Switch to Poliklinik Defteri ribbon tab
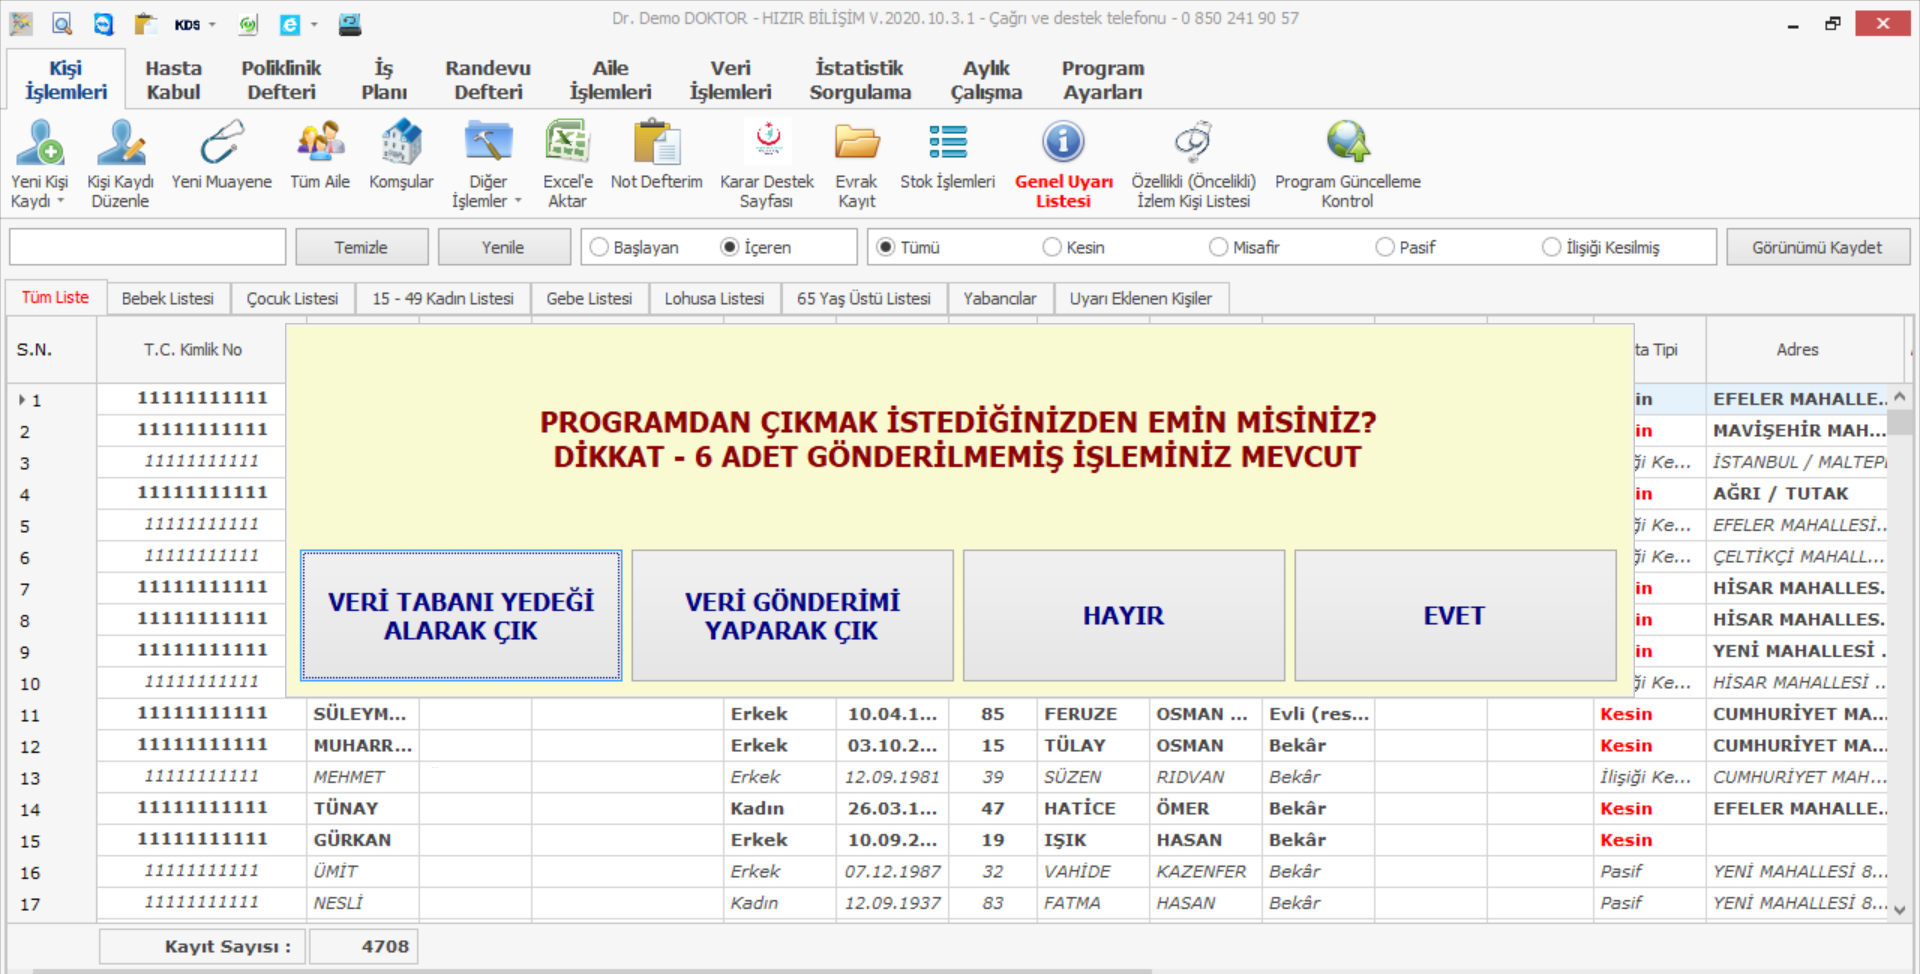 (281, 80)
